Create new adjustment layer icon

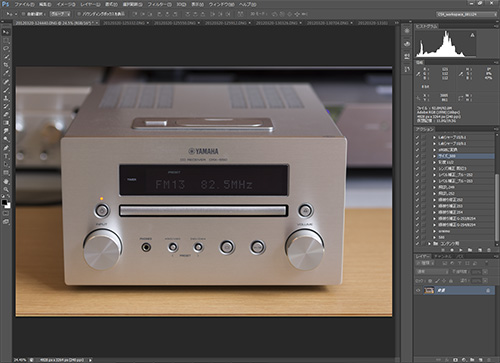click(x=464, y=360)
